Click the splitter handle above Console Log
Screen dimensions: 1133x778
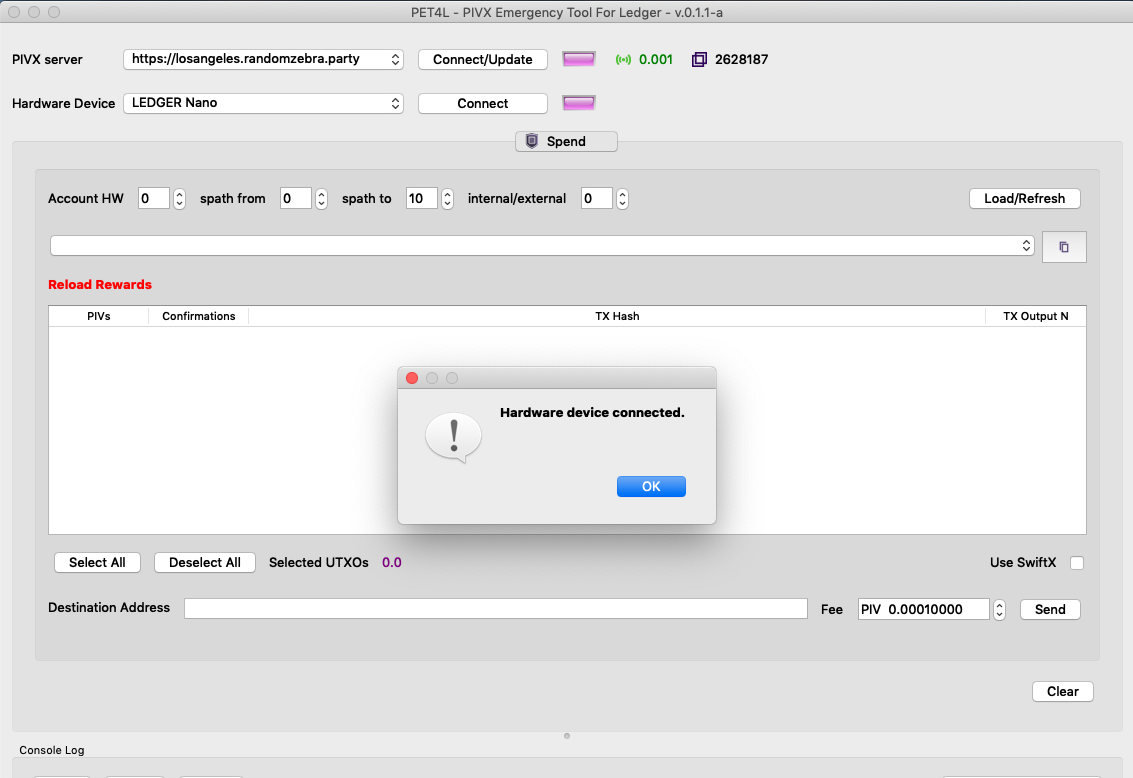567,736
